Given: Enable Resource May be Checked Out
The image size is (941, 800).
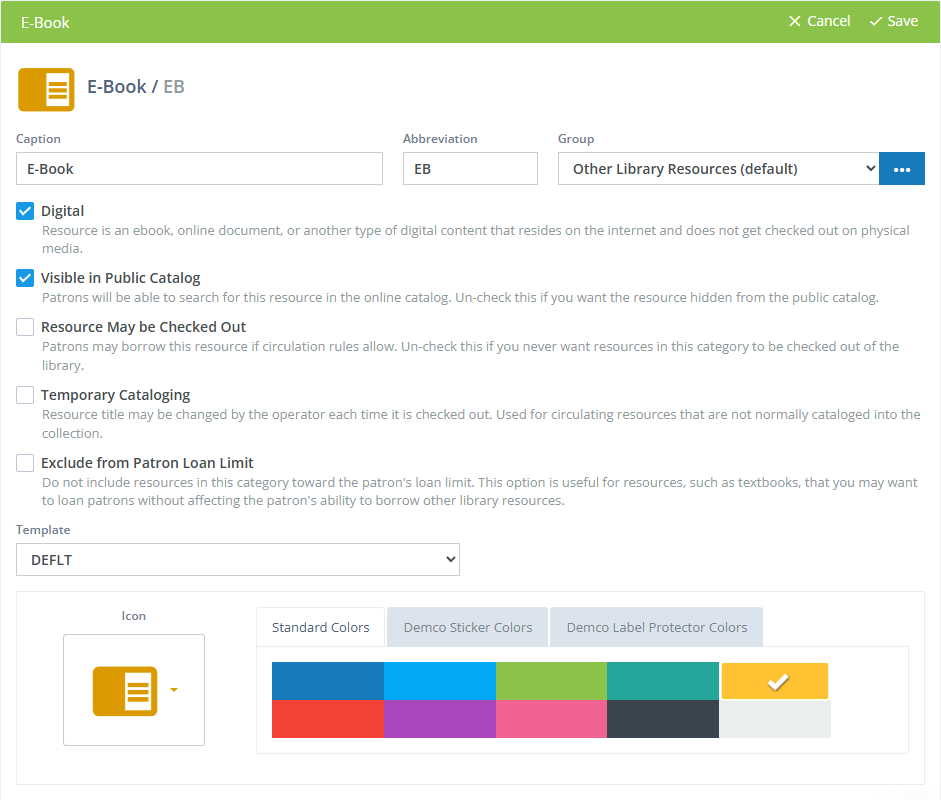Looking at the screenshot, I should [x=24, y=327].
